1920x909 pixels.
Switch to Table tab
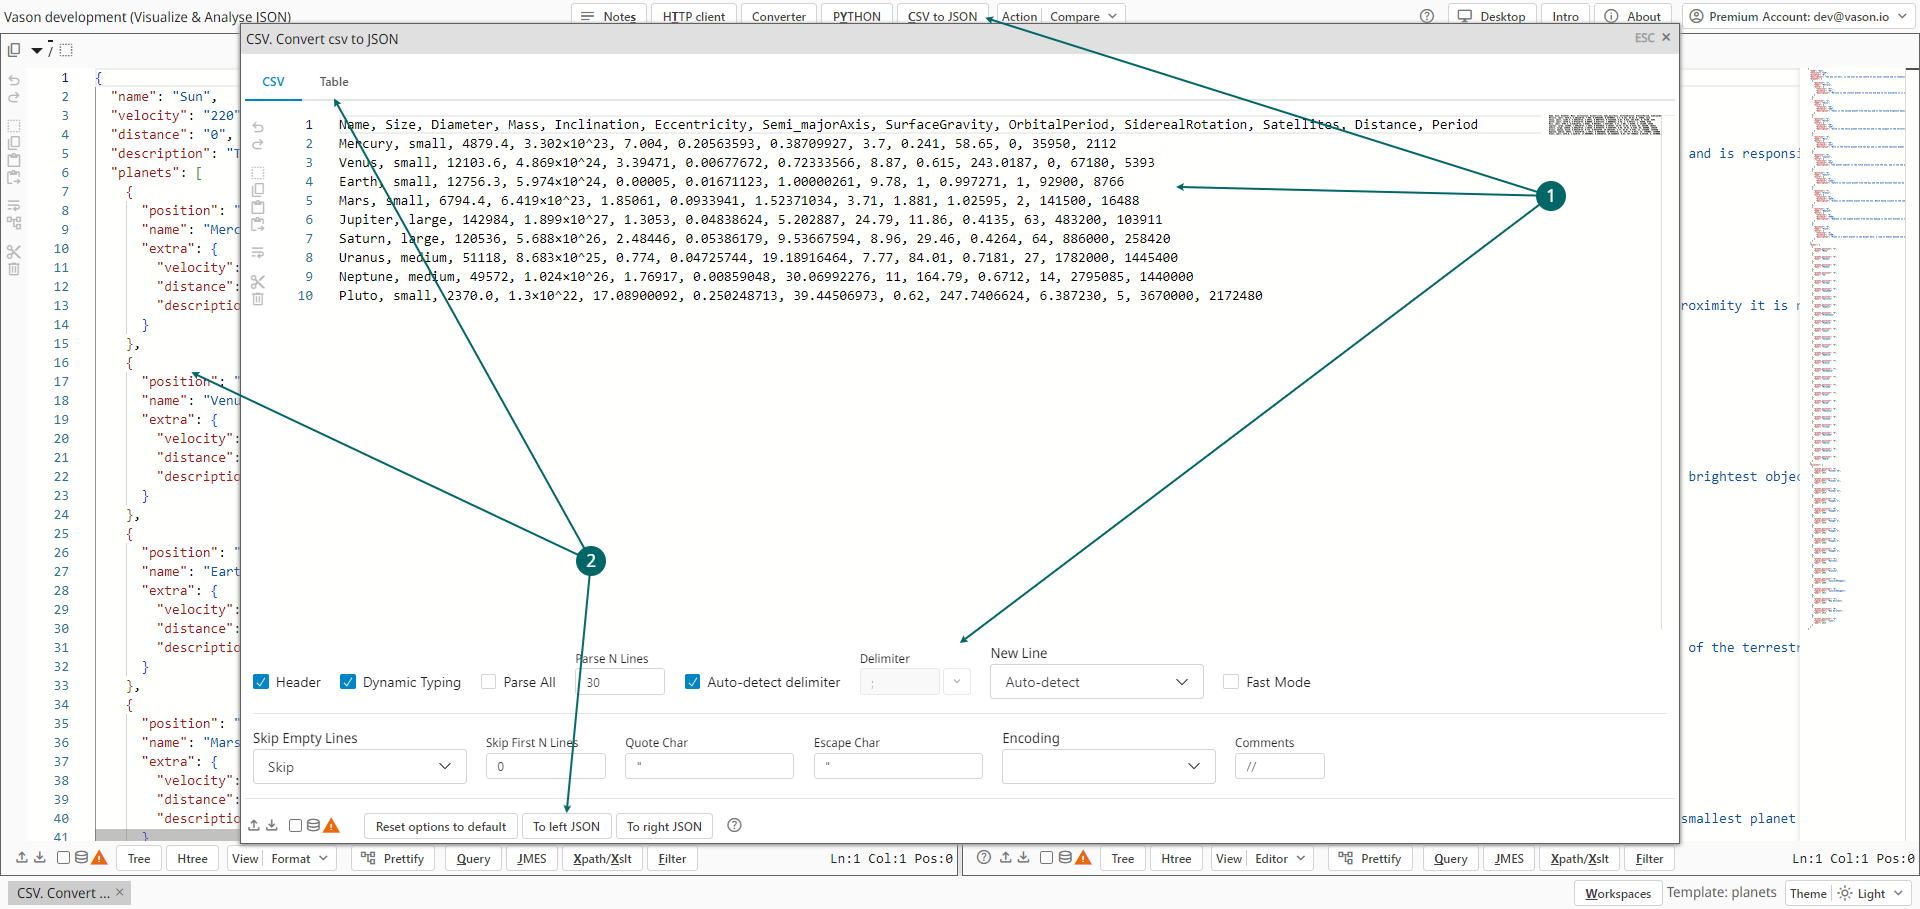pyautogui.click(x=334, y=82)
